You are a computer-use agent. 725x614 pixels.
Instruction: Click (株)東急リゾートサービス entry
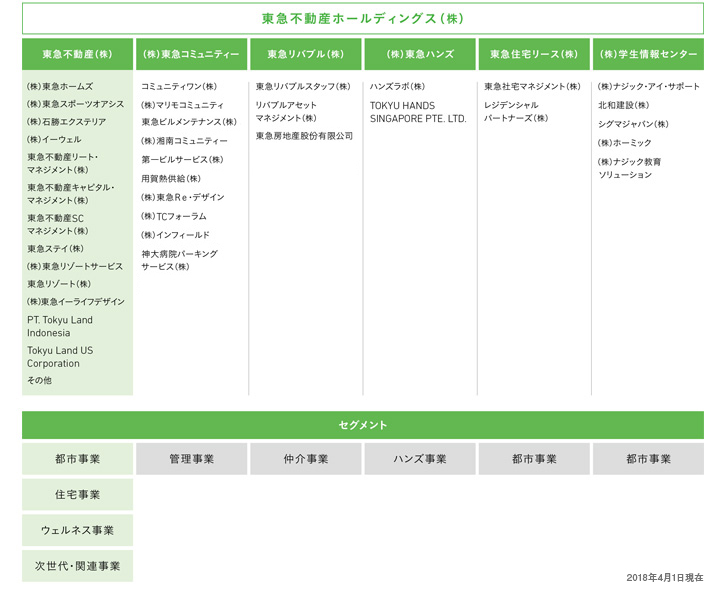pyautogui.click(x=74, y=266)
